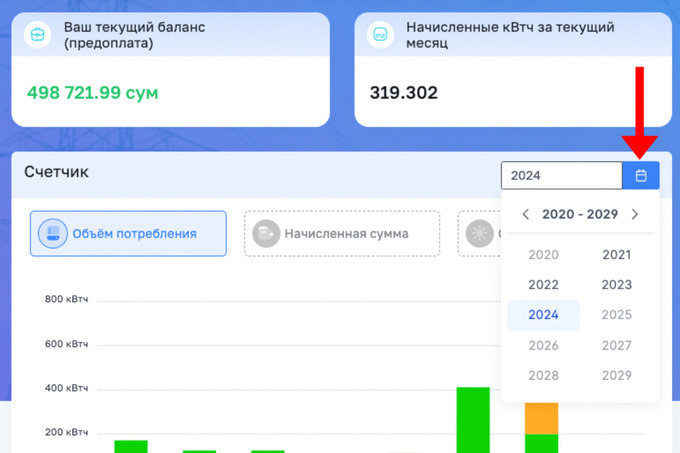Click the Счетчик section title
The width and height of the screenshot is (680, 453).
coord(56,172)
